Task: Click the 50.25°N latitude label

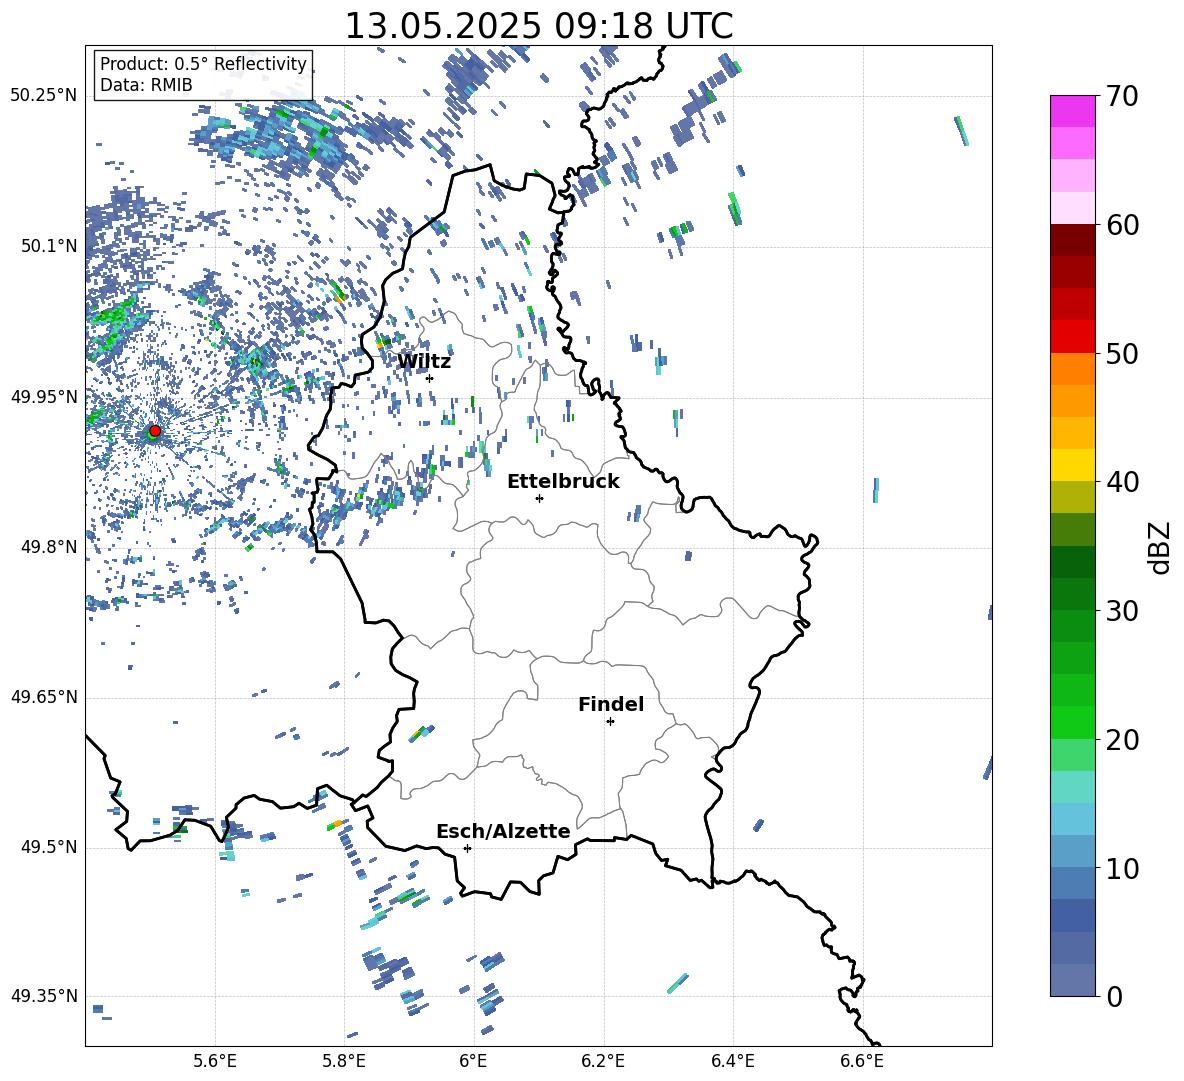Action: [x=44, y=96]
